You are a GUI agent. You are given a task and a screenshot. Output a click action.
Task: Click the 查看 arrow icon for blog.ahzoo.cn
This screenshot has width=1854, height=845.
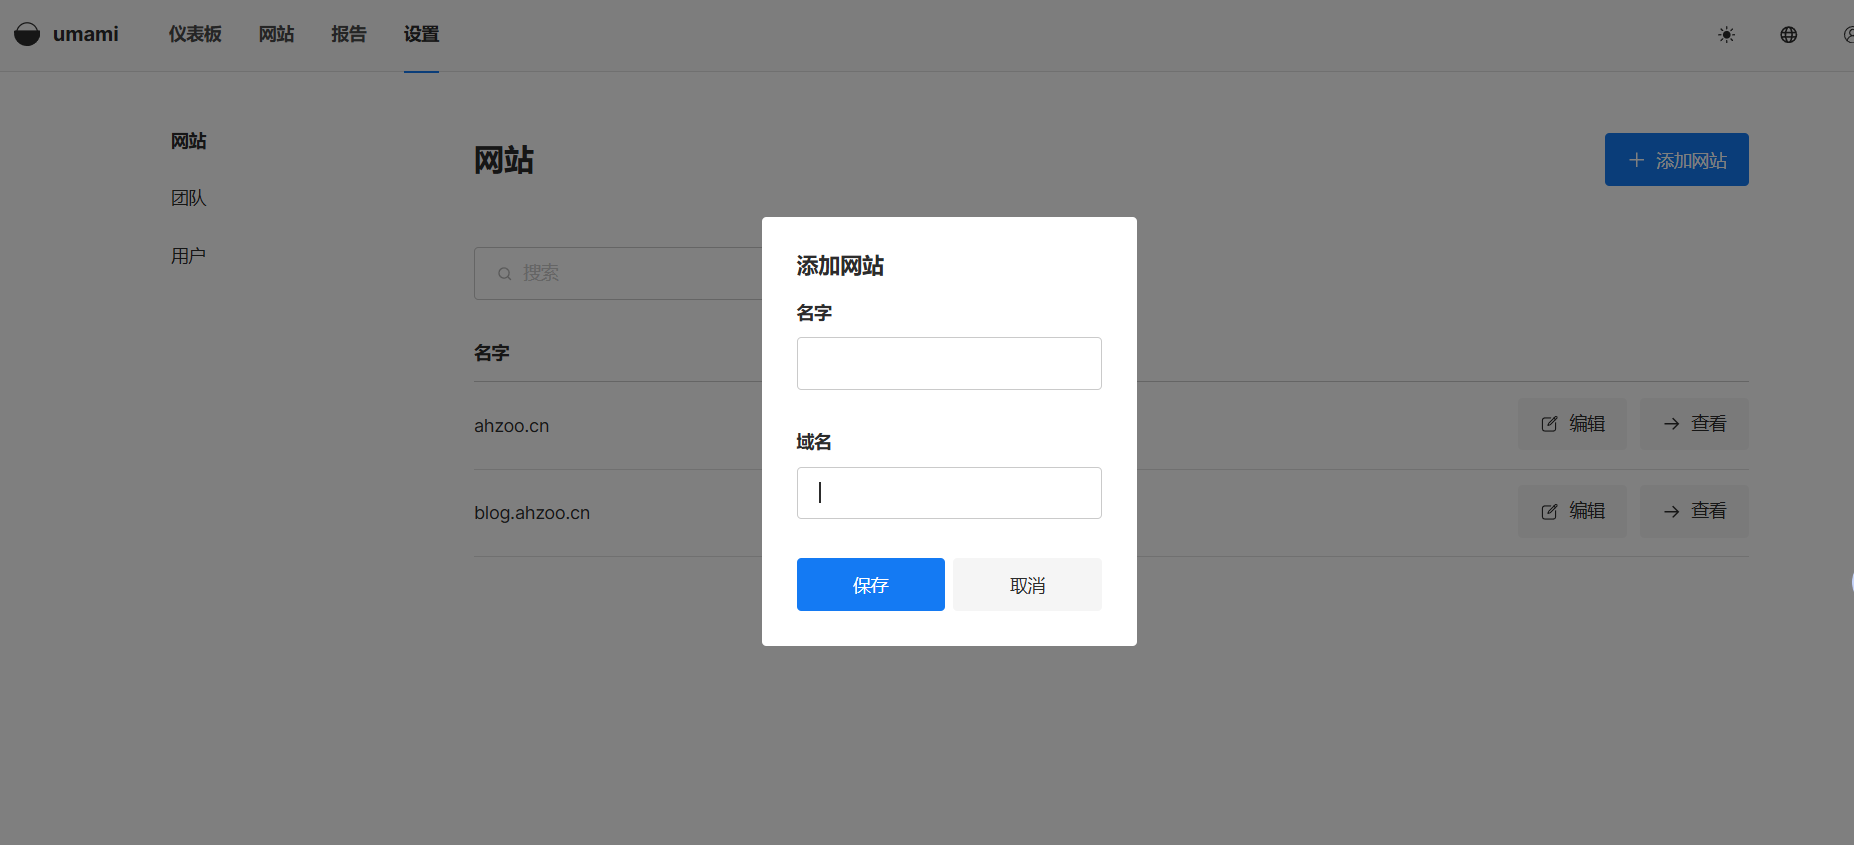coord(1671,512)
